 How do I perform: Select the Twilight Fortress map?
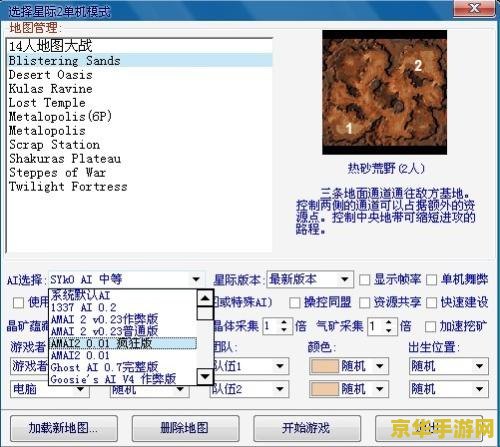coord(139,187)
